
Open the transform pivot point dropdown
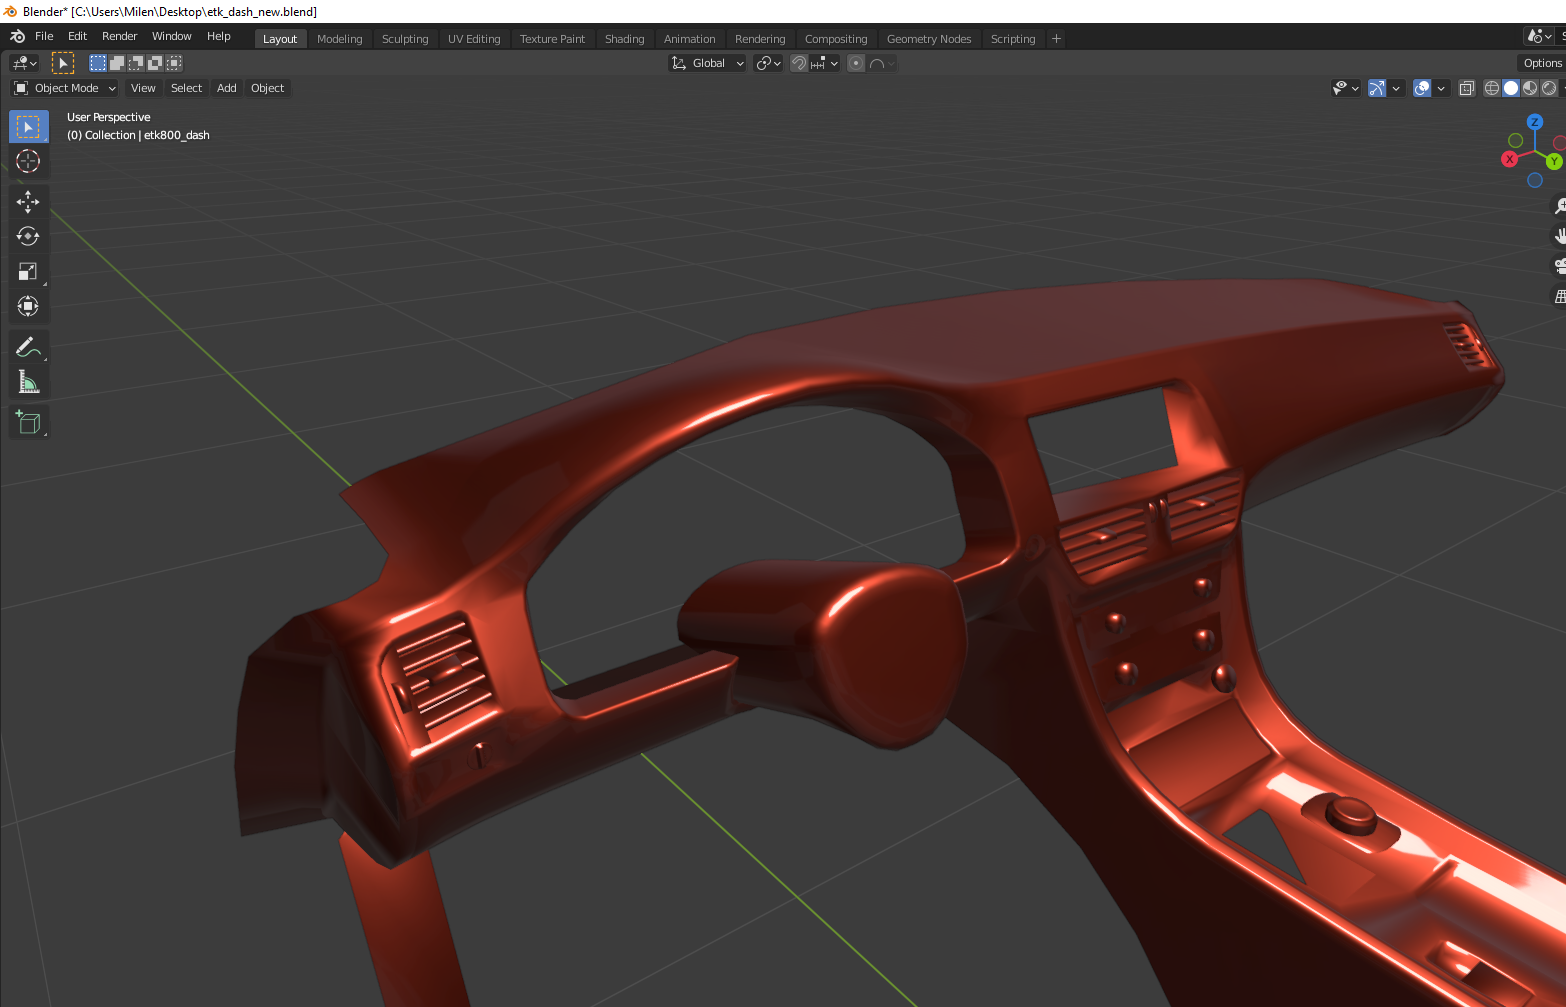(x=768, y=63)
